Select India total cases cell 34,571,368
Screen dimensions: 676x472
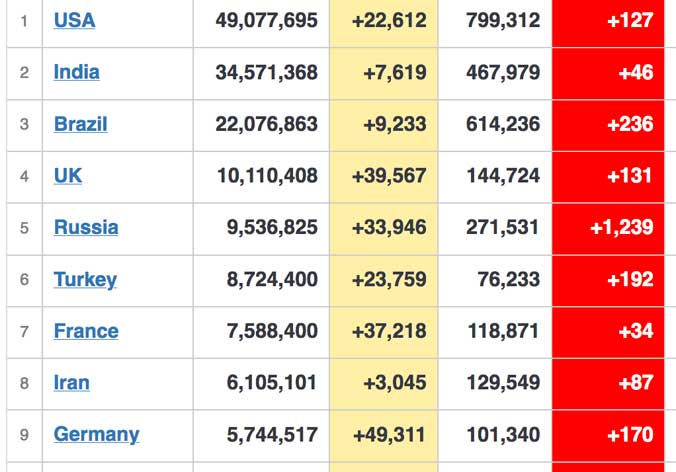(x=261, y=74)
